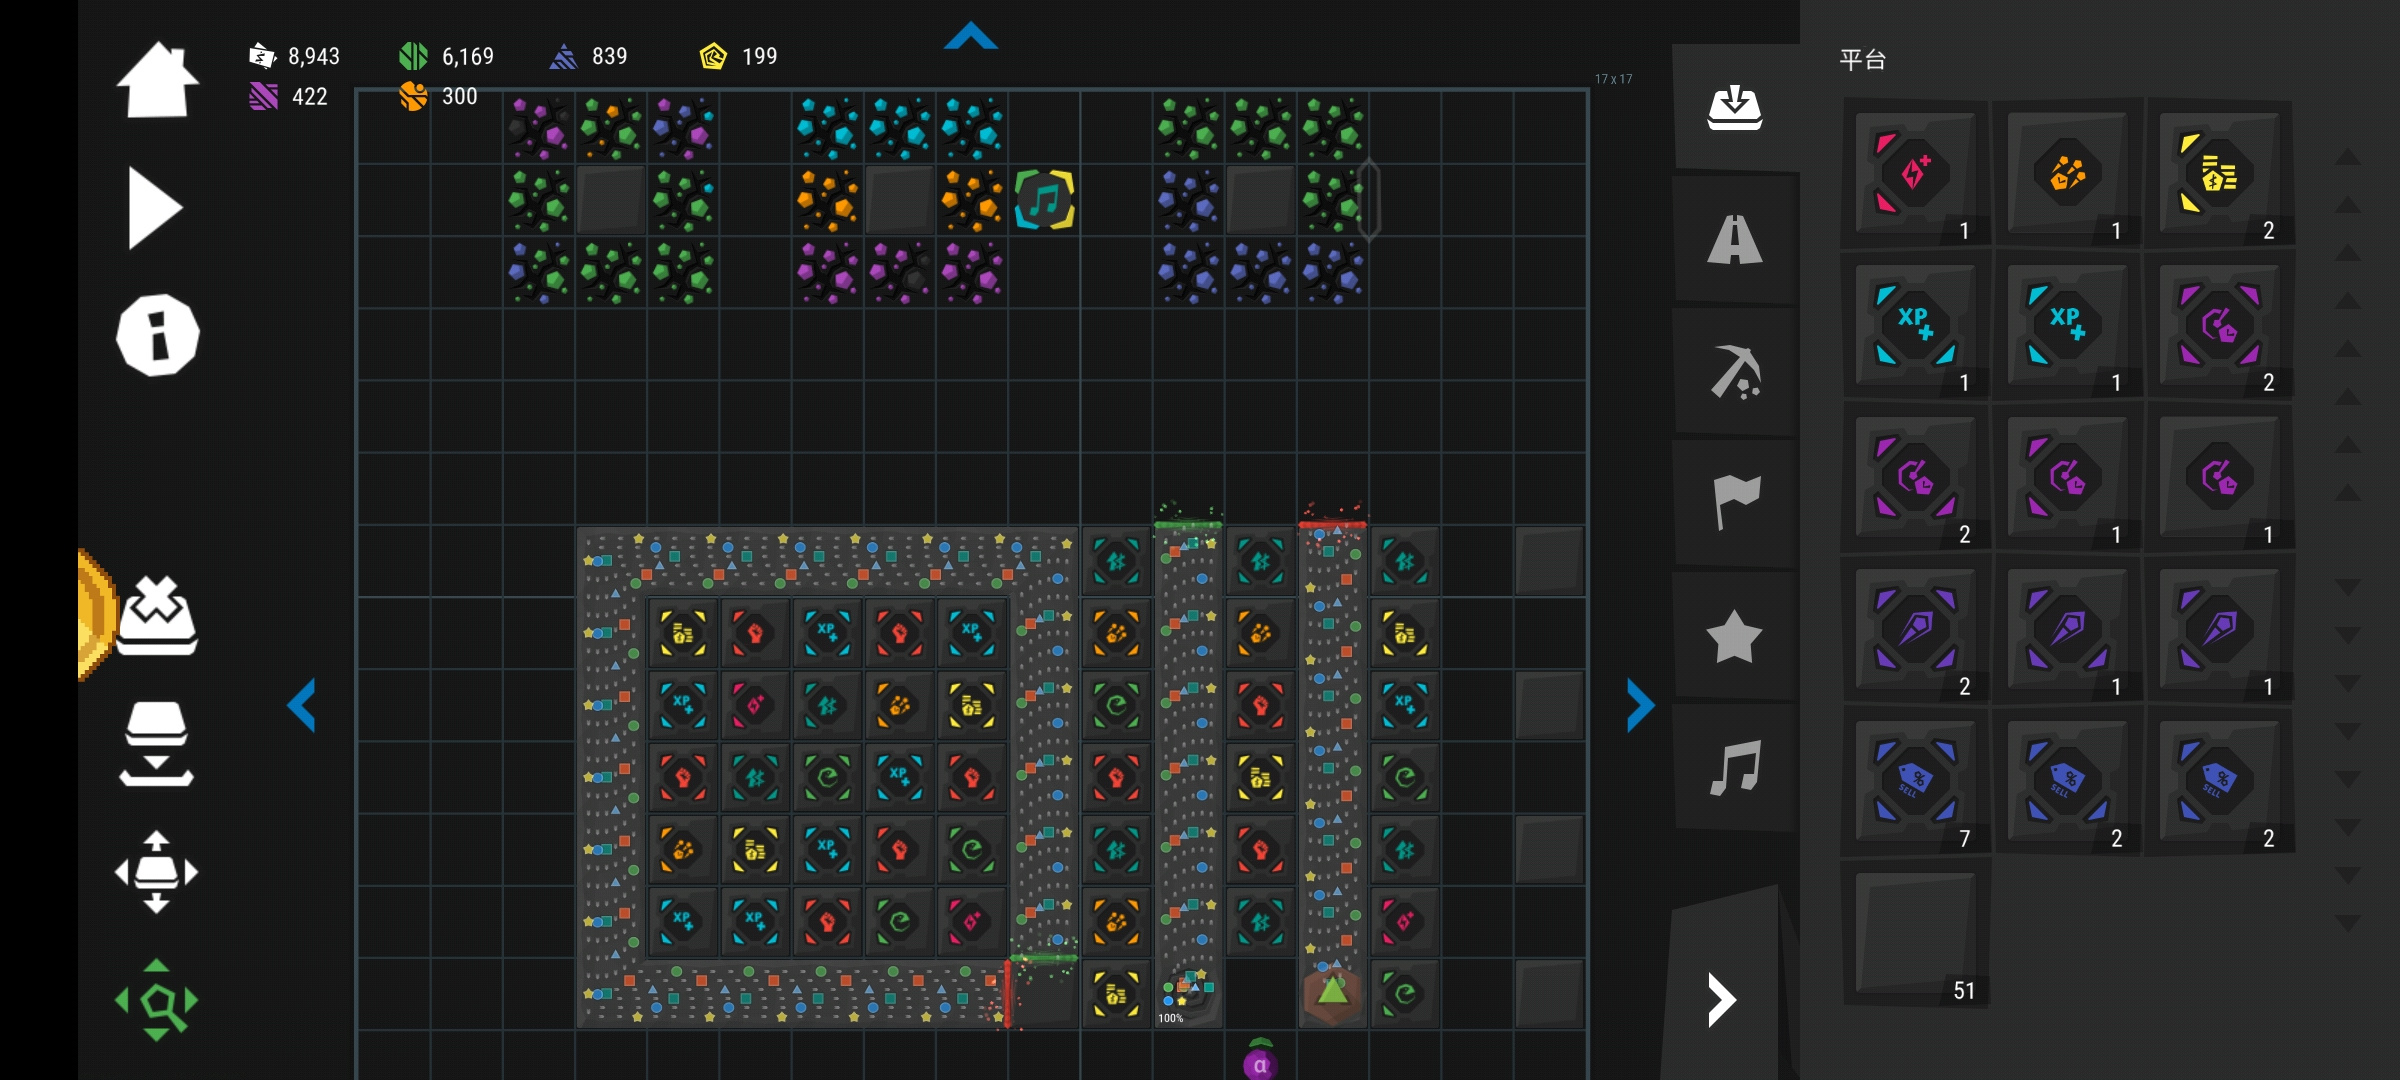This screenshot has height=1080, width=2400.
Task: Tap the 199 yellow resource counter
Action: (738, 56)
